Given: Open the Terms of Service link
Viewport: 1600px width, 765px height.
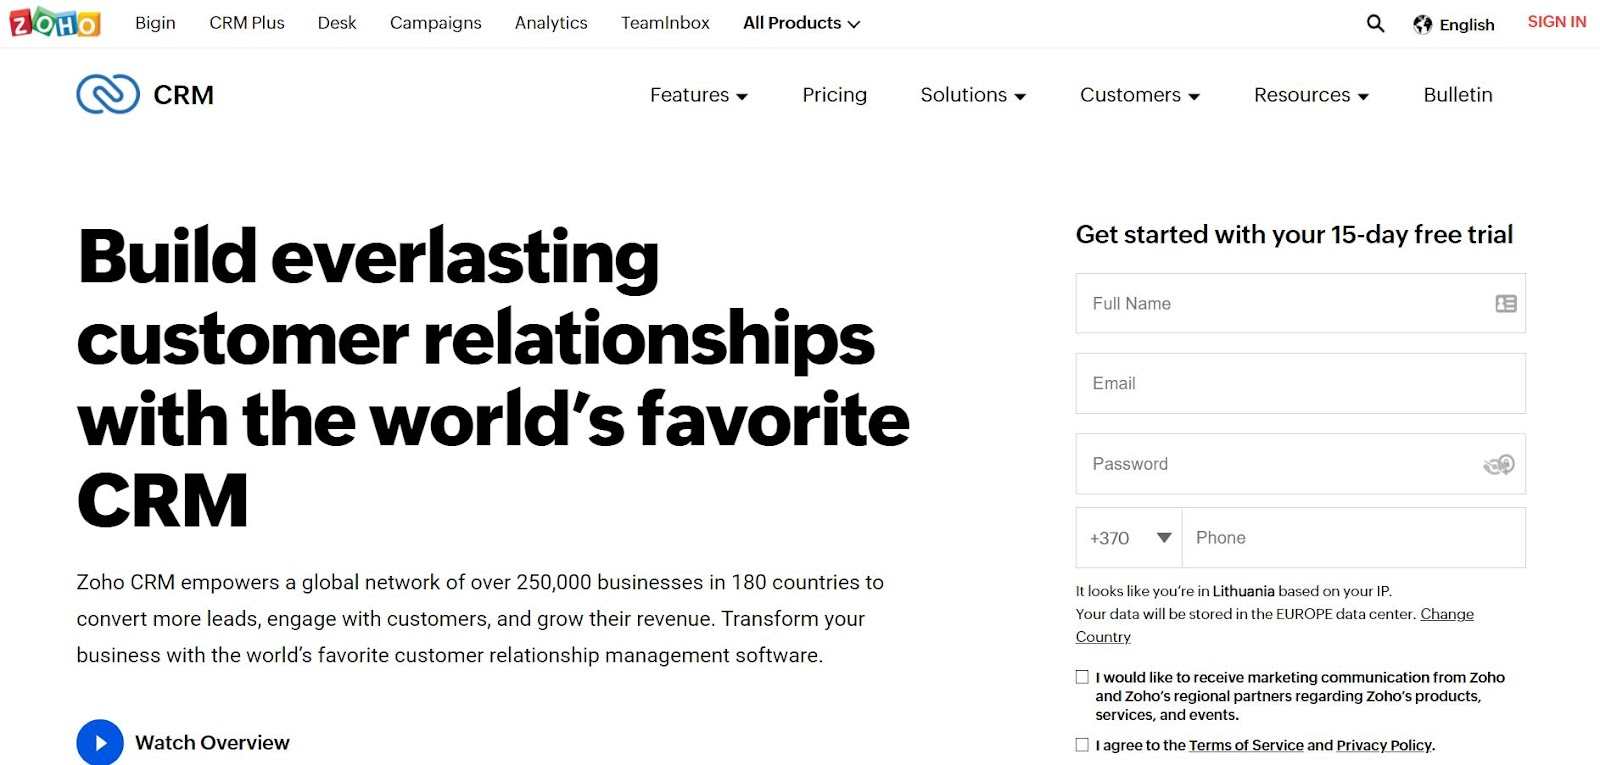Looking at the screenshot, I should pyautogui.click(x=1246, y=745).
